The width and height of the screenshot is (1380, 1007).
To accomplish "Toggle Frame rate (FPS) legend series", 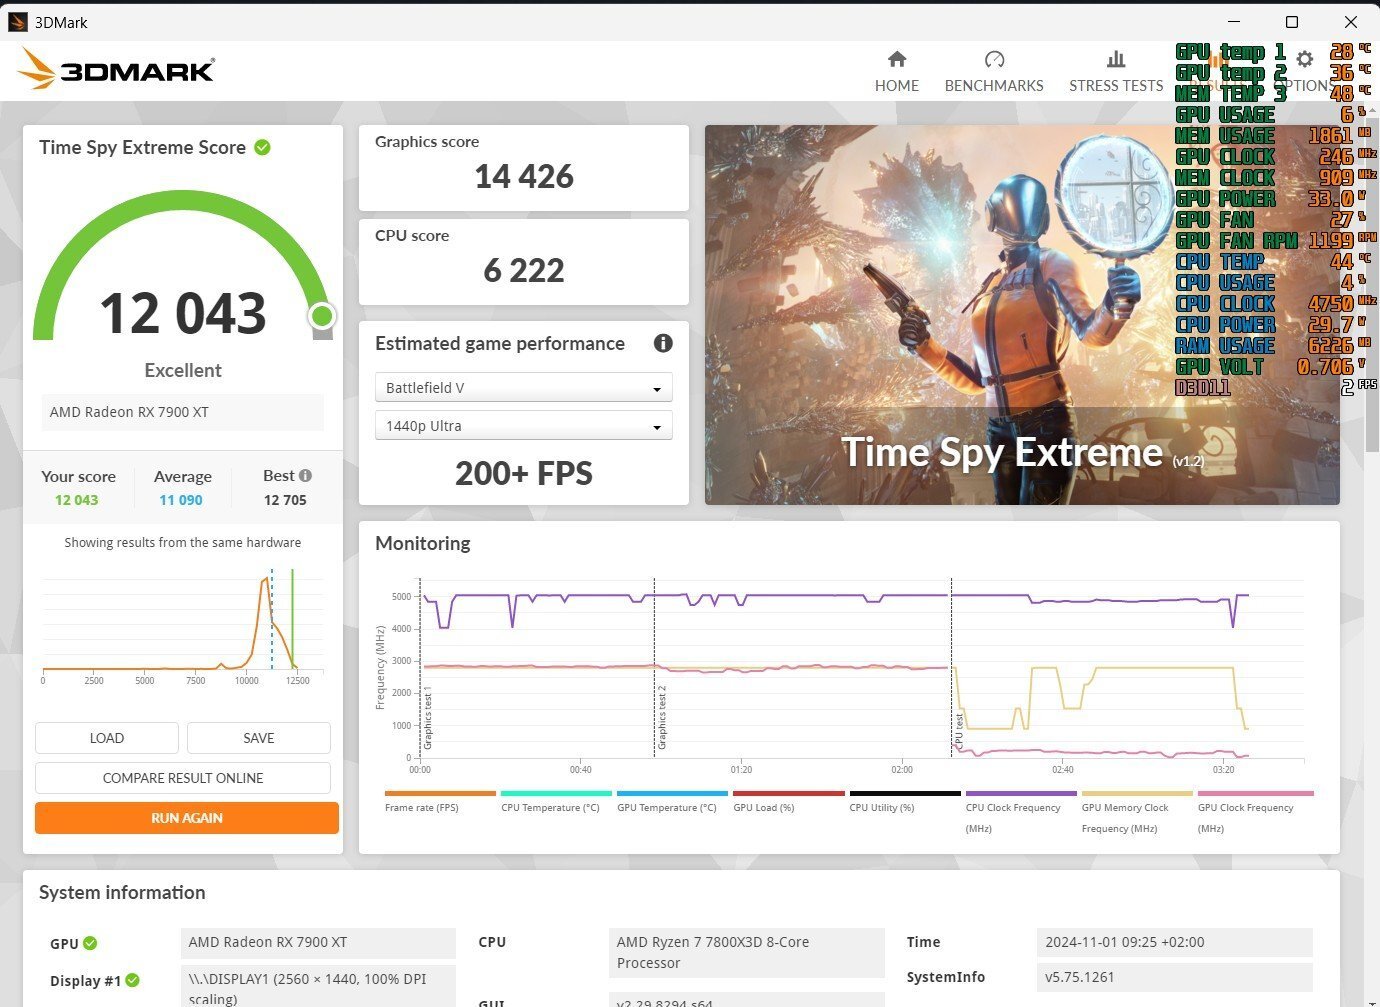I will pos(440,802).
